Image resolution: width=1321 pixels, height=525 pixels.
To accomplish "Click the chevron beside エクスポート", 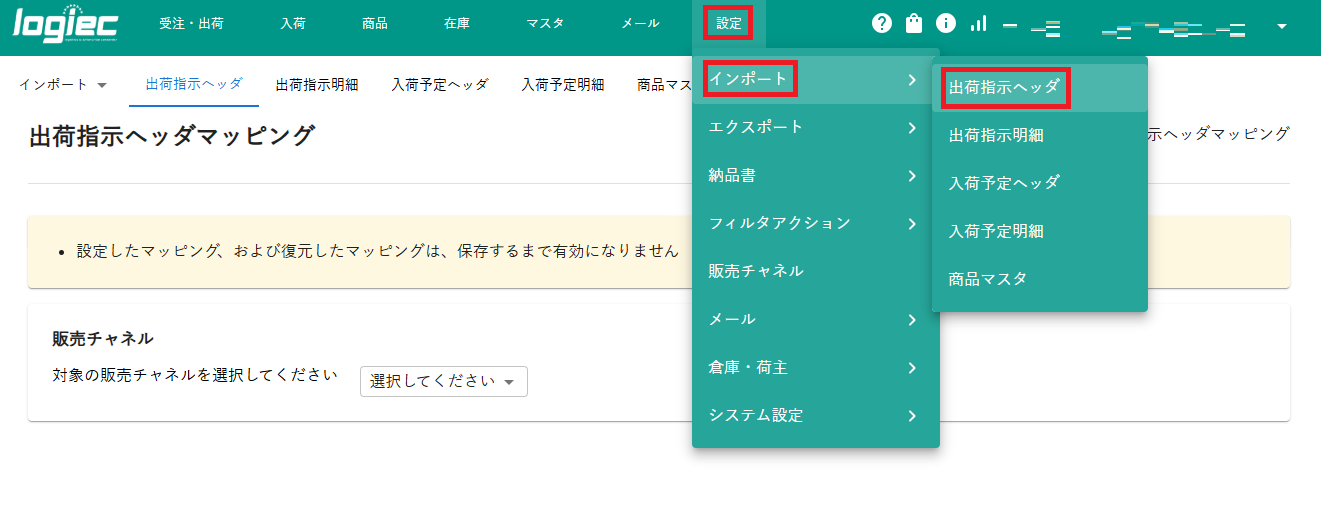I will tap(912, 127).
